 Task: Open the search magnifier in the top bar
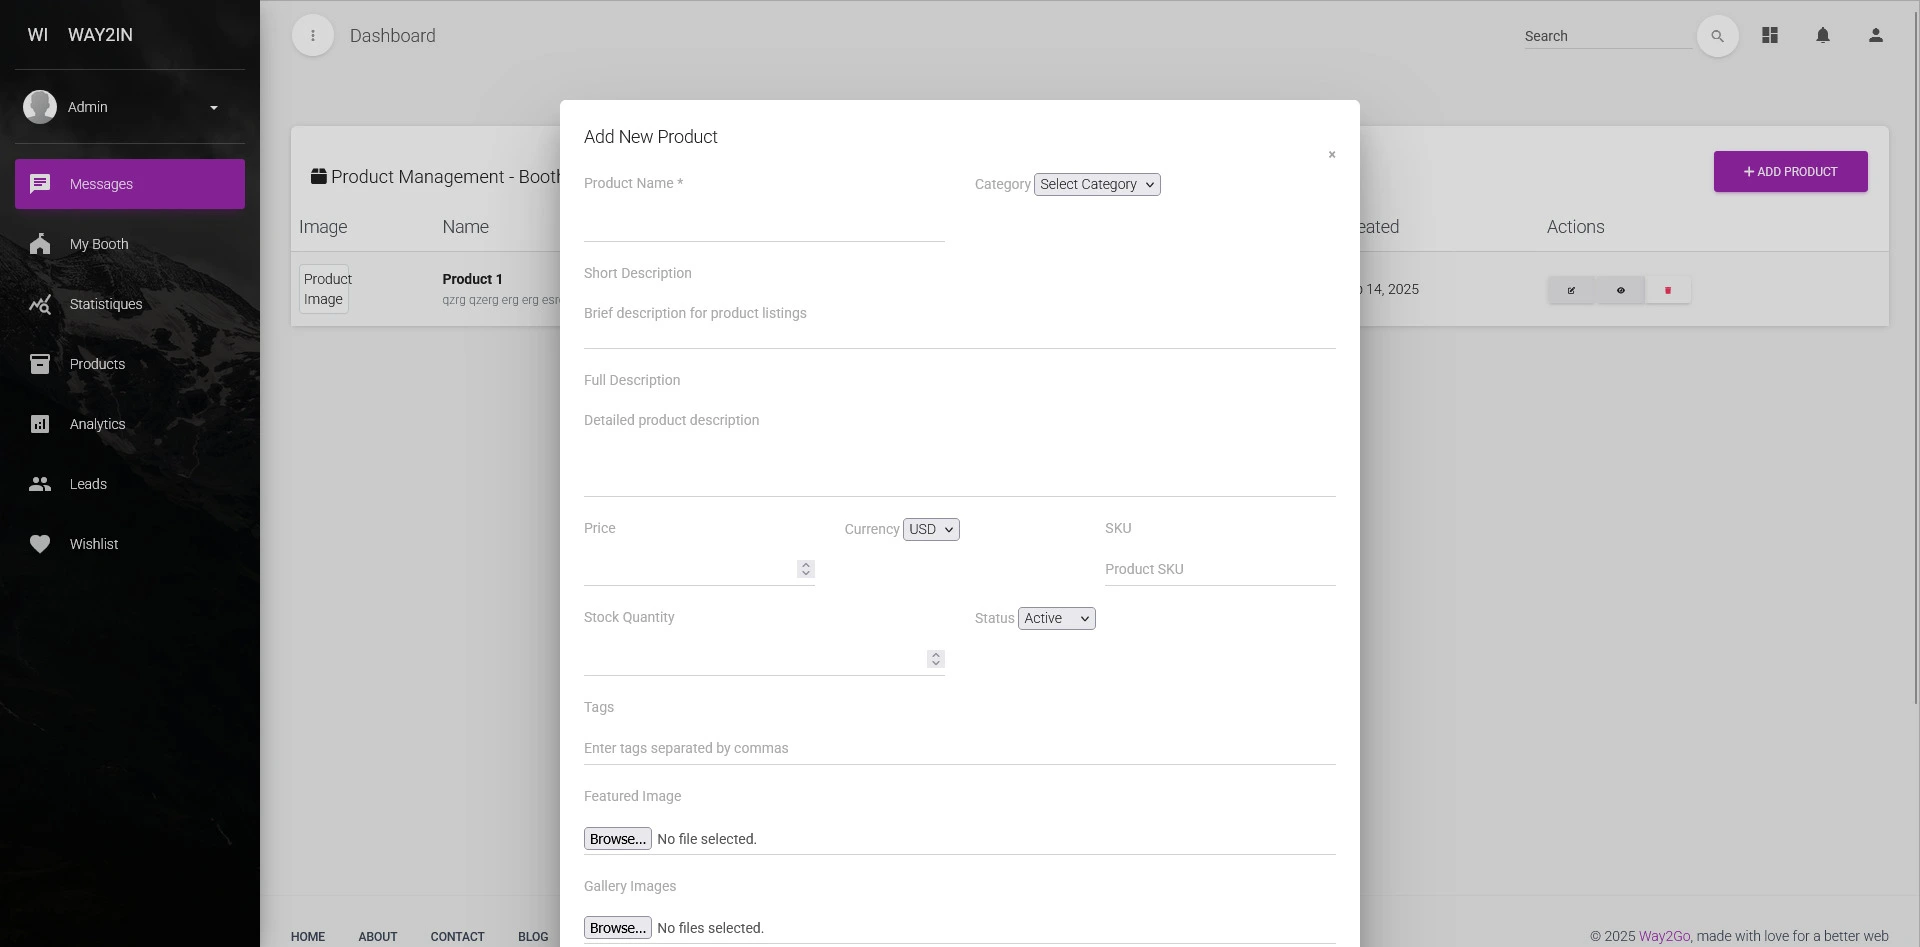[1717, 35]
